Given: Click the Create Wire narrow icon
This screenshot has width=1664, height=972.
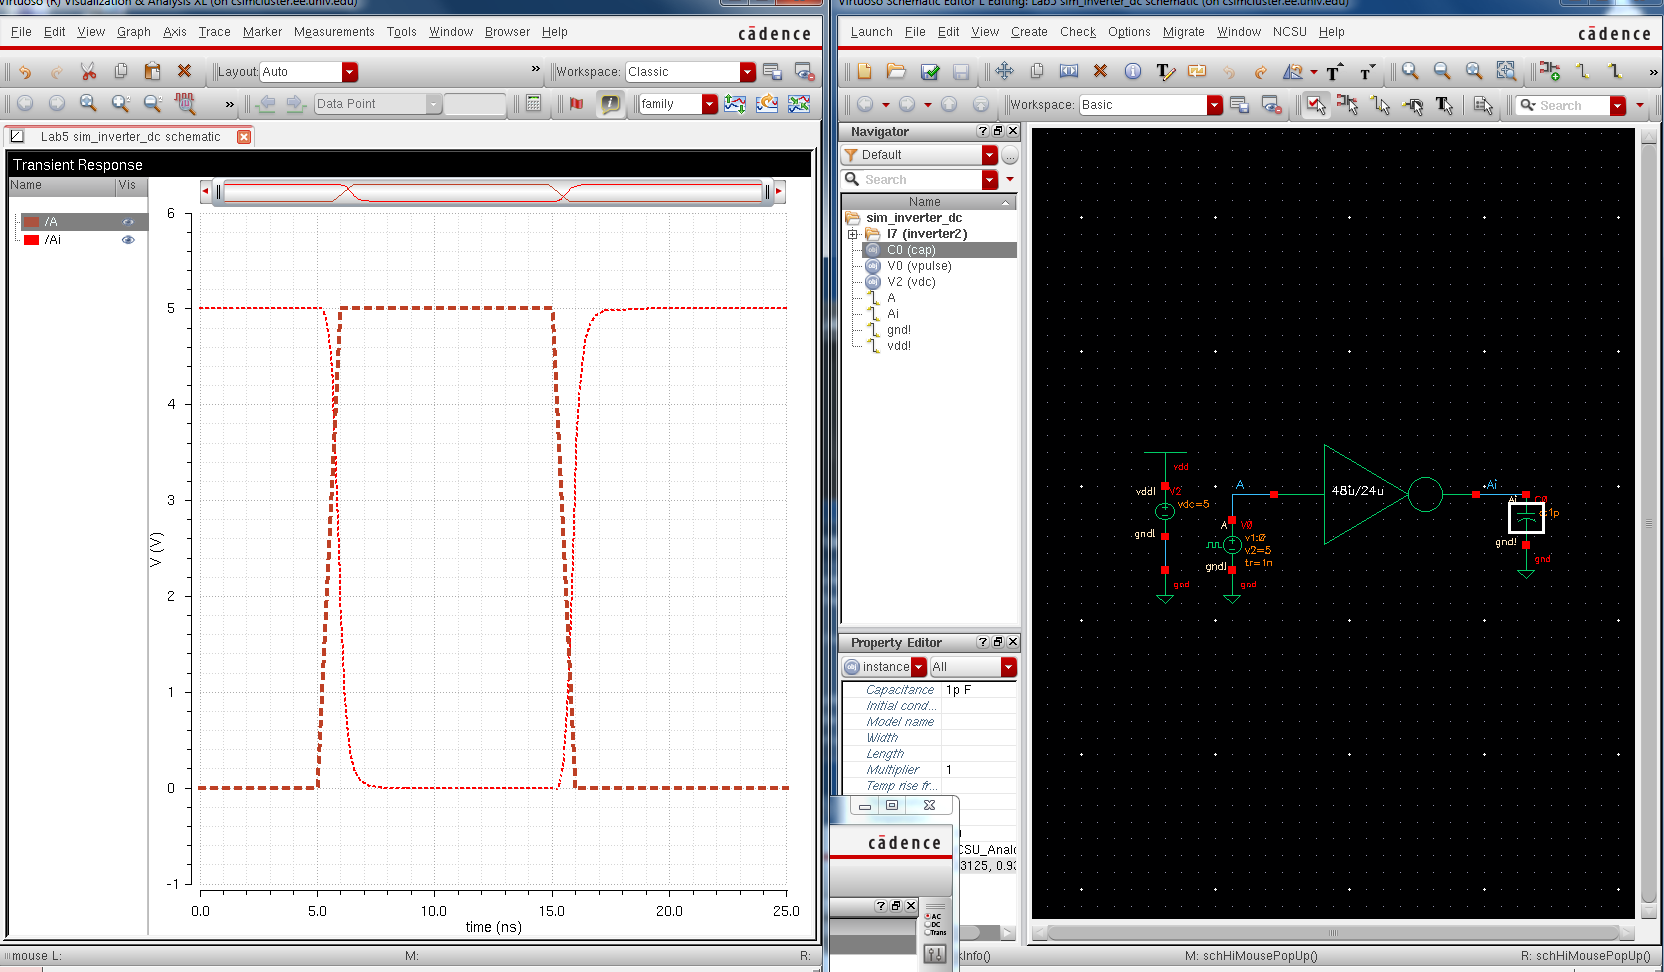Looking at the screenshot, I should tap(1582, 71).
